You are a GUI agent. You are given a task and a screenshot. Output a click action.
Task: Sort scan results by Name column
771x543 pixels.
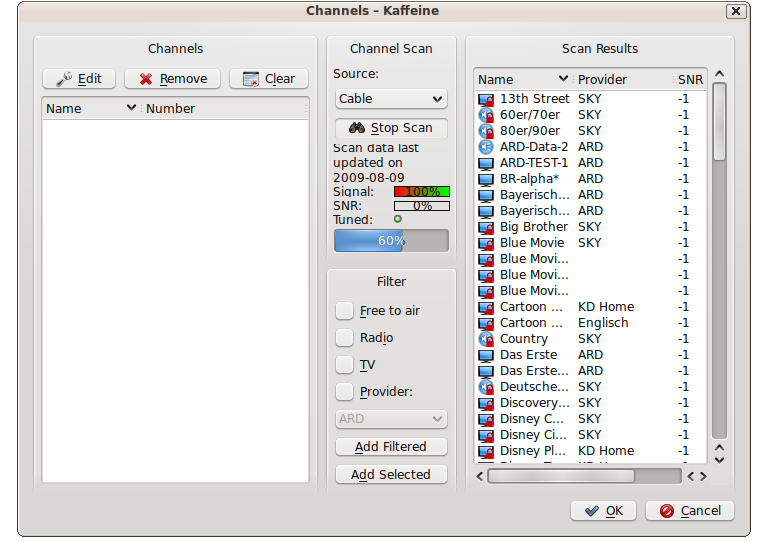[x=524, y=80]
